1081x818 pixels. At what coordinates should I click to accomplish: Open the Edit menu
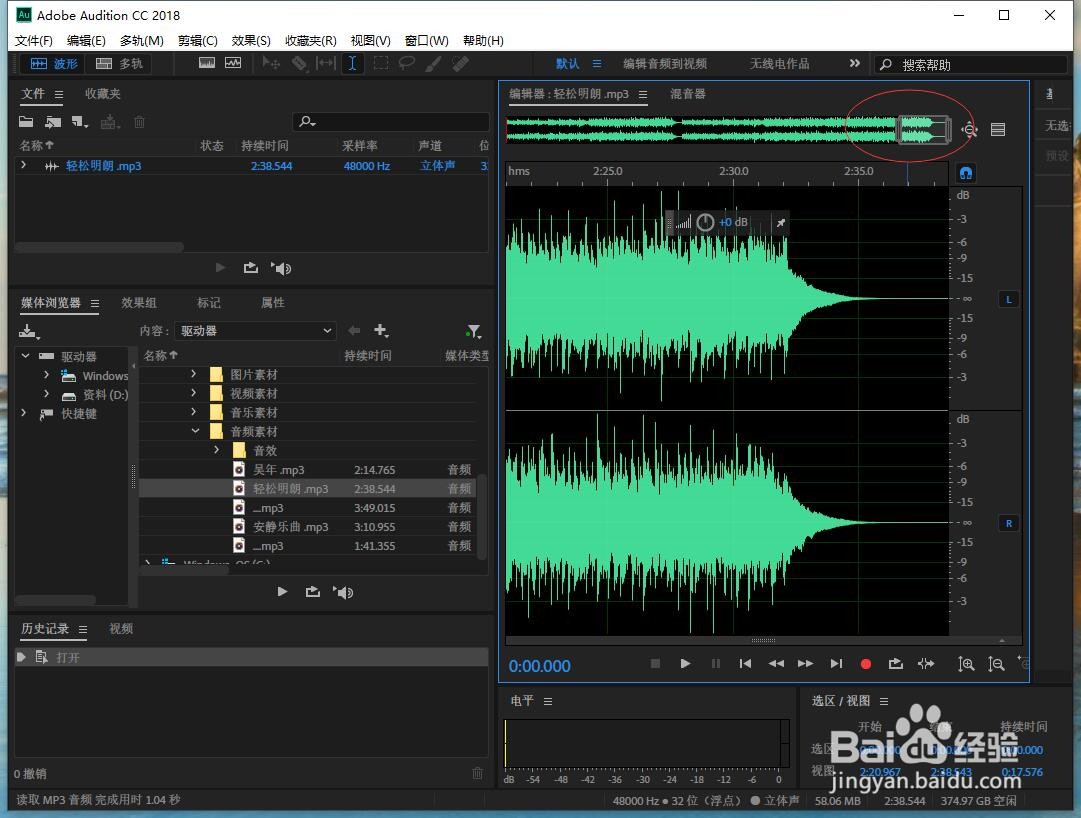click(x=86, y=41)
